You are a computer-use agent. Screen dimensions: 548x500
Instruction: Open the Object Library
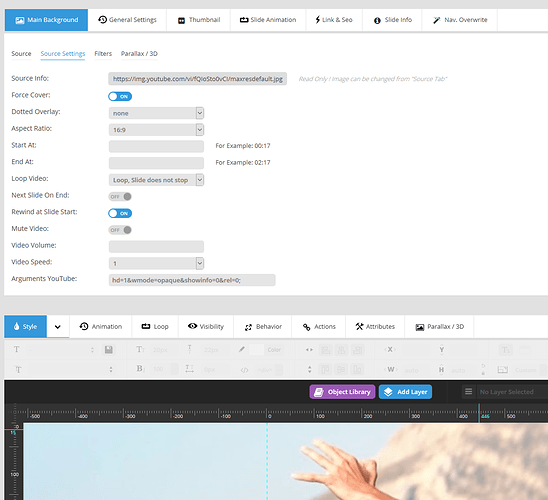[x=342, y=392]
